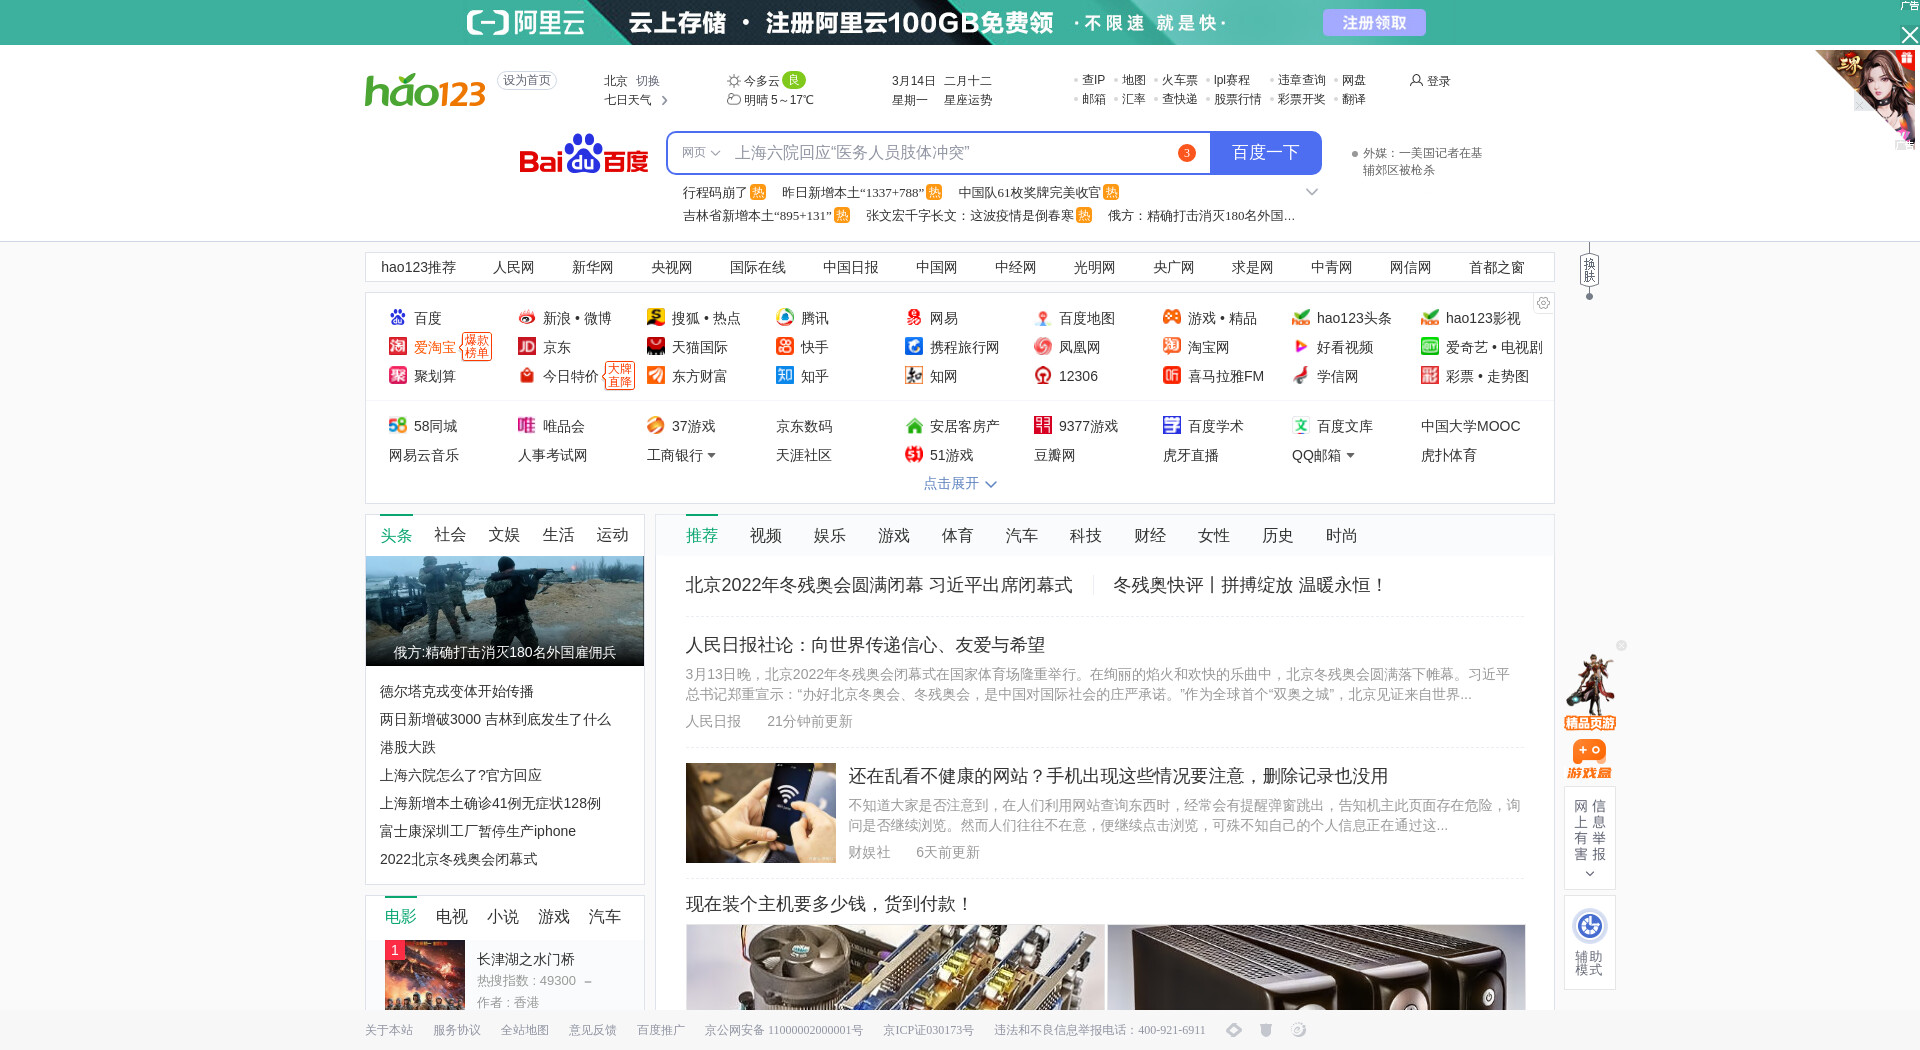The width and height of the screenshot is (1920, 1050).
Task: Open the 游戏·精品 gamepad icon
Action: (1172, 318)
